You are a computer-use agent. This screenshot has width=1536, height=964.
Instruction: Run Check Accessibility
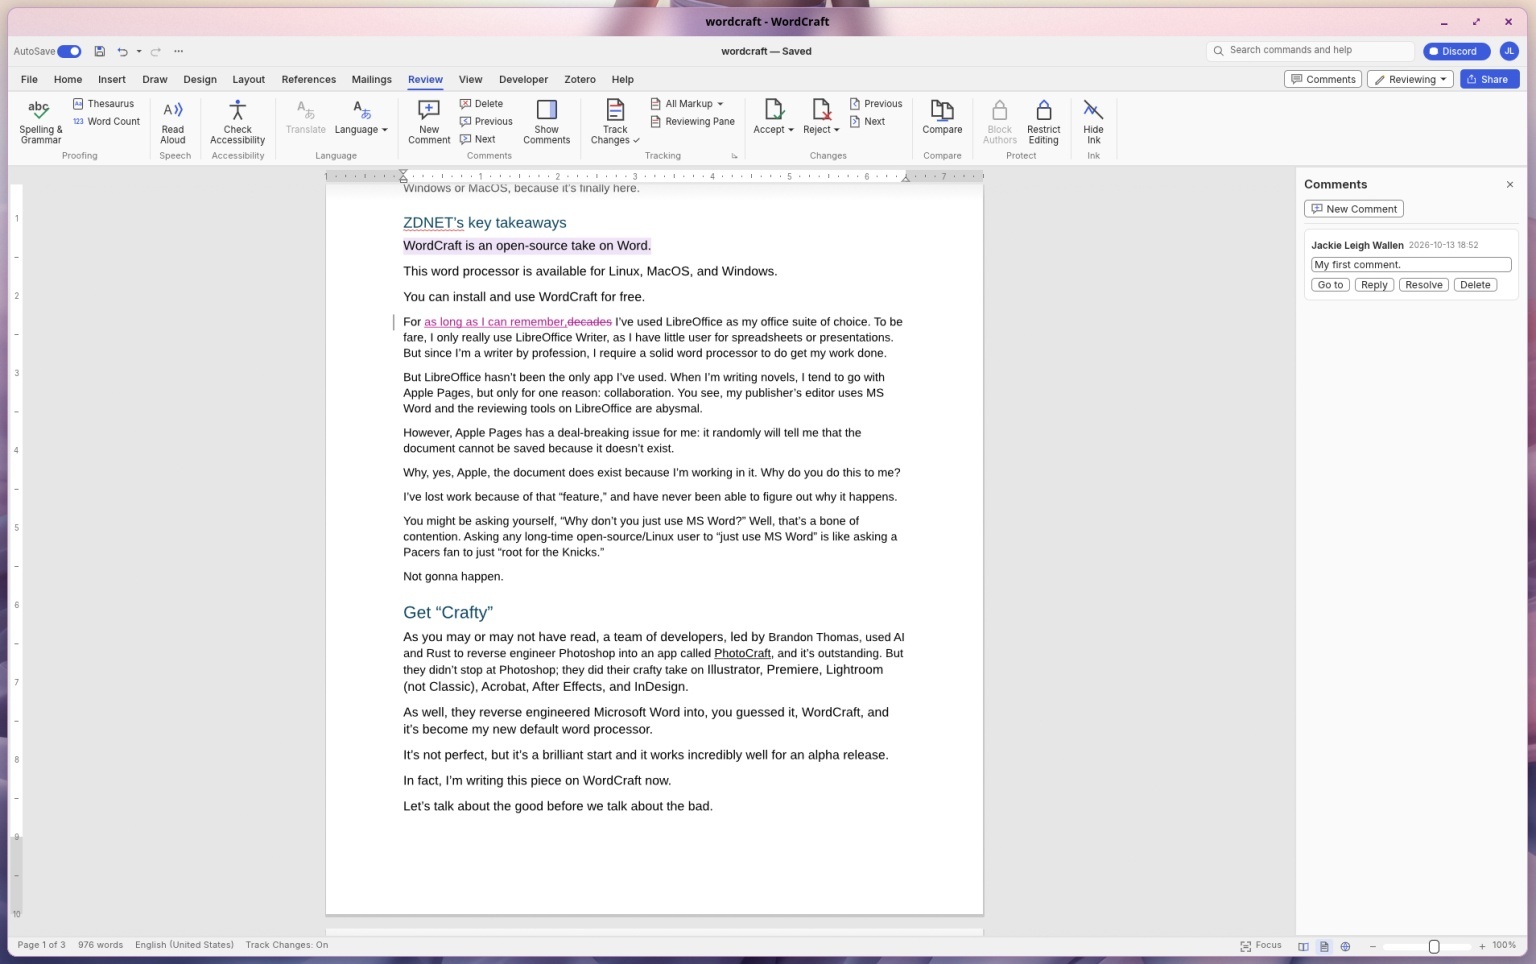click(x=238, y=121)
